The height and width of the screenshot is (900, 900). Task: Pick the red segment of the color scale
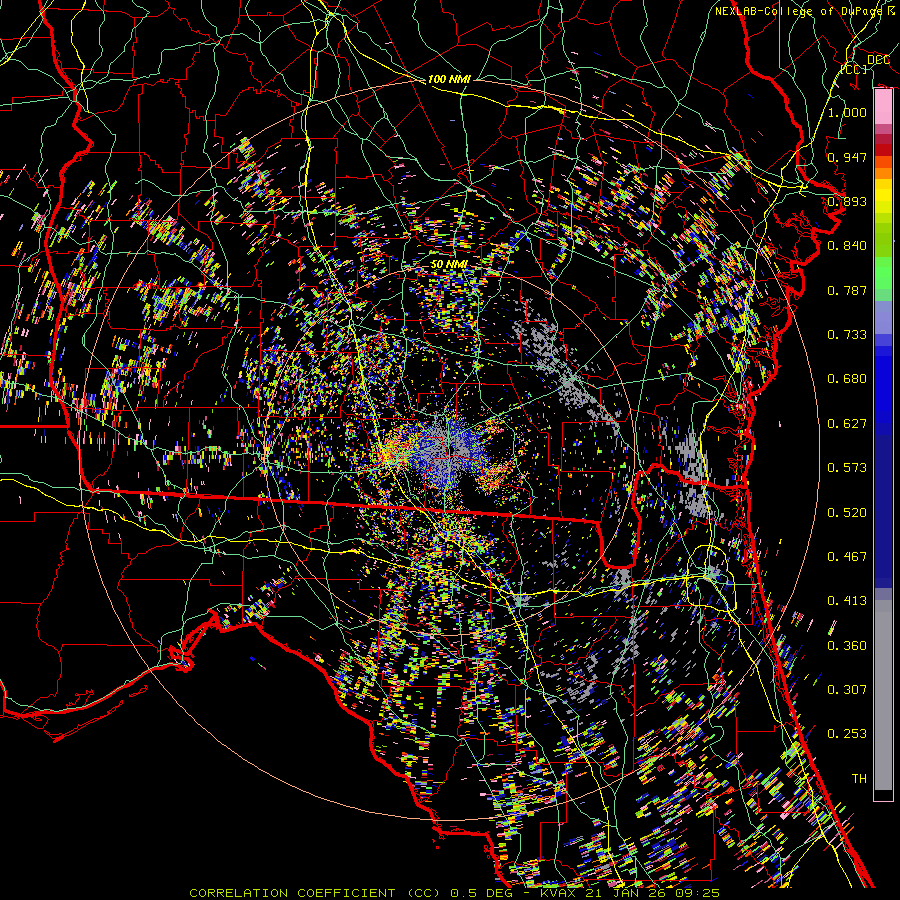coord(883,149)
